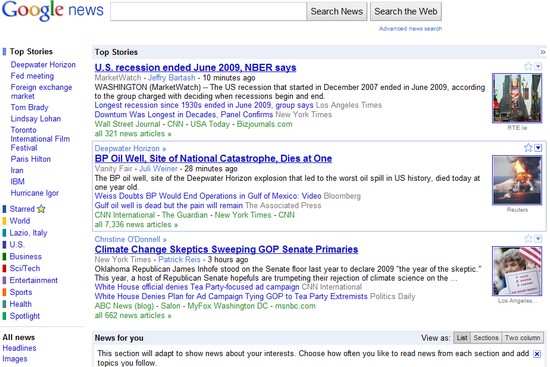Viewport: 550px width, 367px height.
Task: Open Wall Street Journal source link
Action: coord(127,124)
